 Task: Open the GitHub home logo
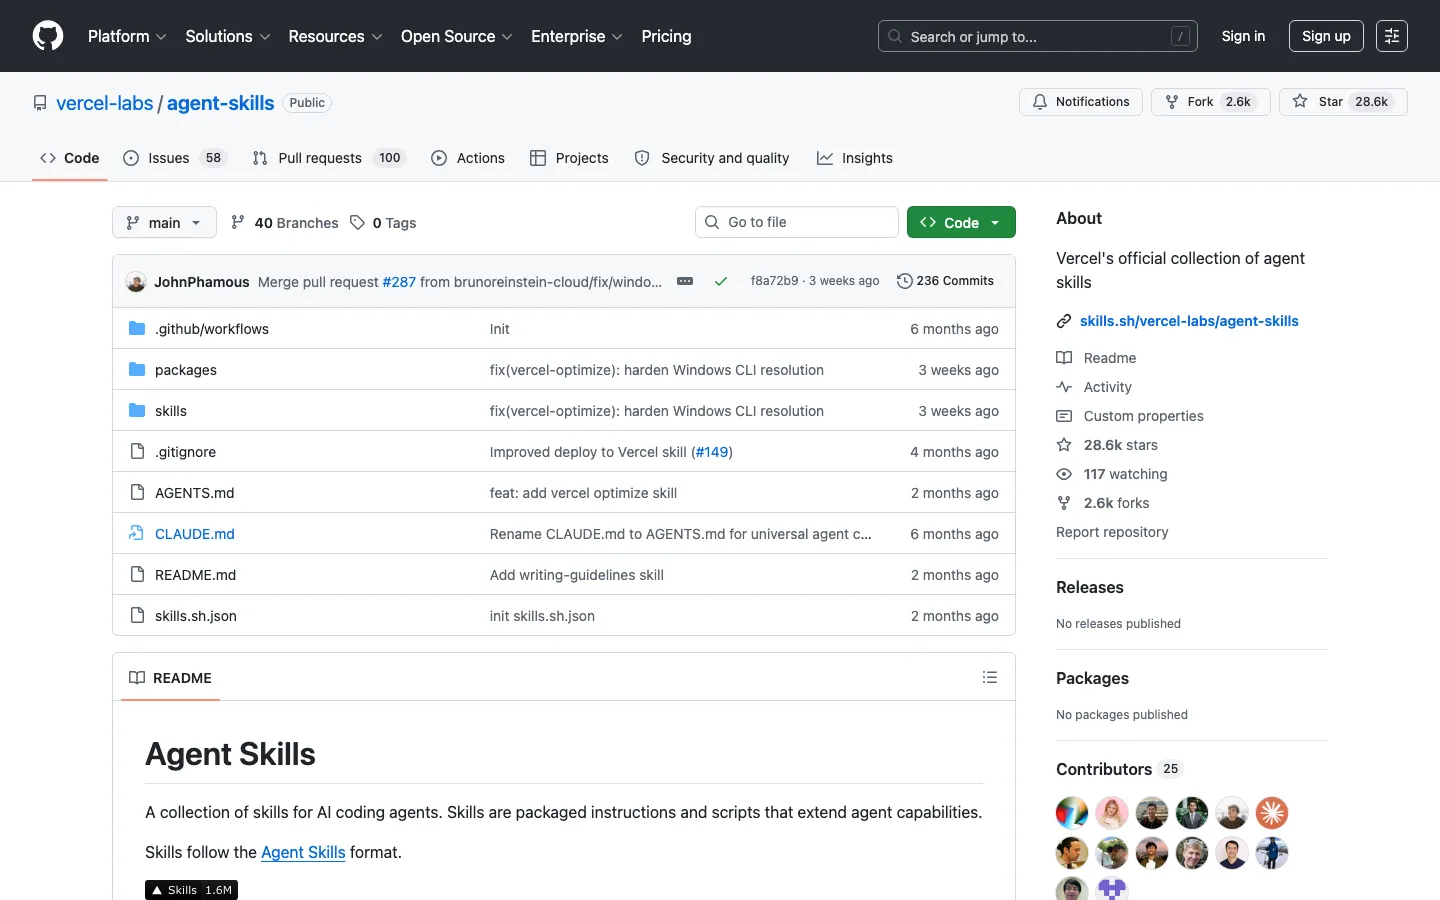point(48,36)
